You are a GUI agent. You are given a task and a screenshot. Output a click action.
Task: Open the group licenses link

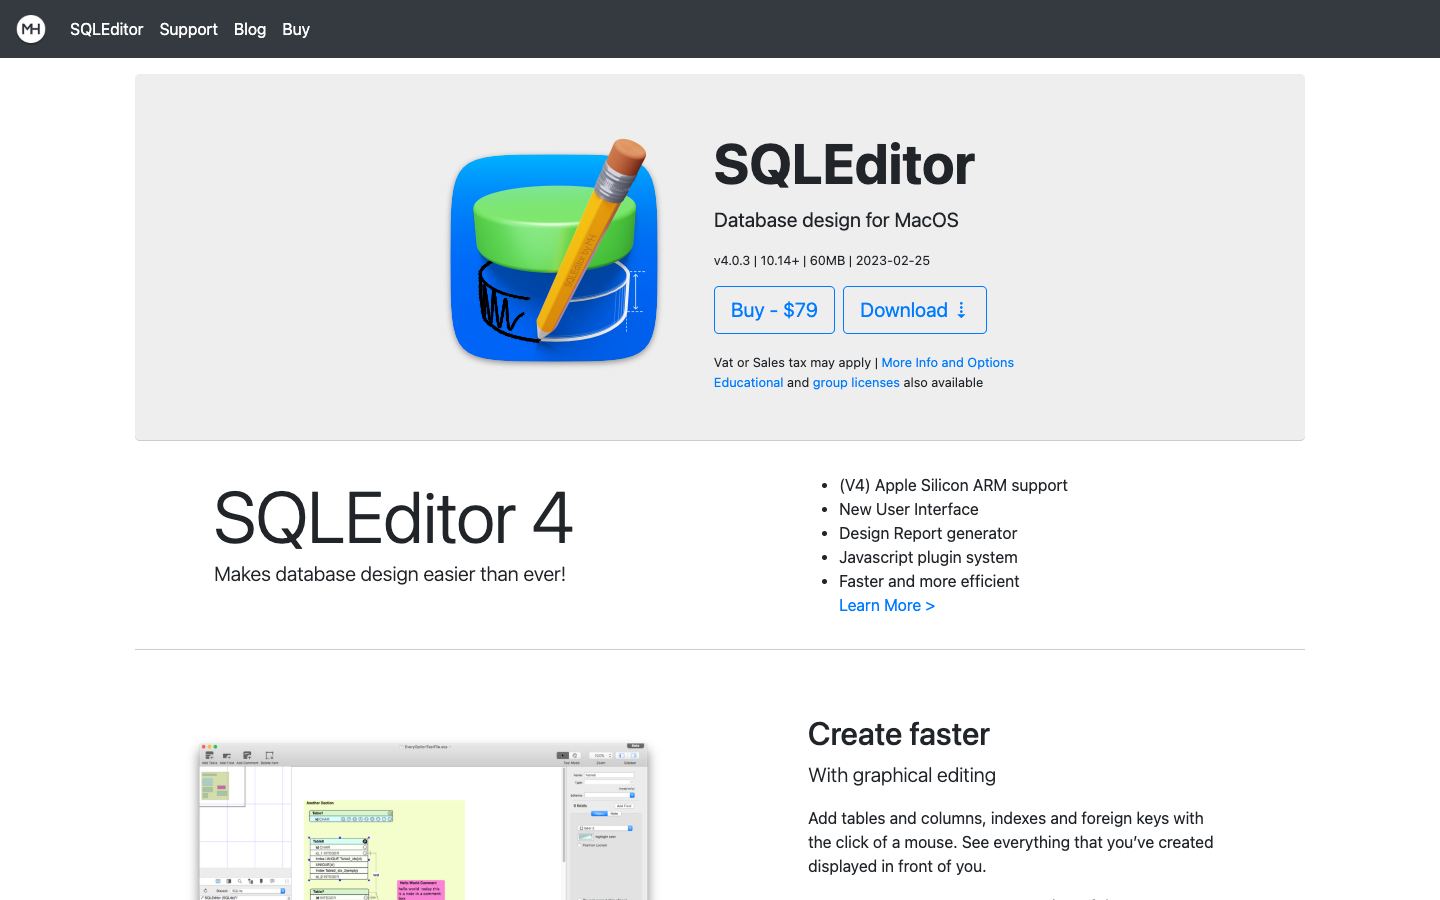point(856,382)
